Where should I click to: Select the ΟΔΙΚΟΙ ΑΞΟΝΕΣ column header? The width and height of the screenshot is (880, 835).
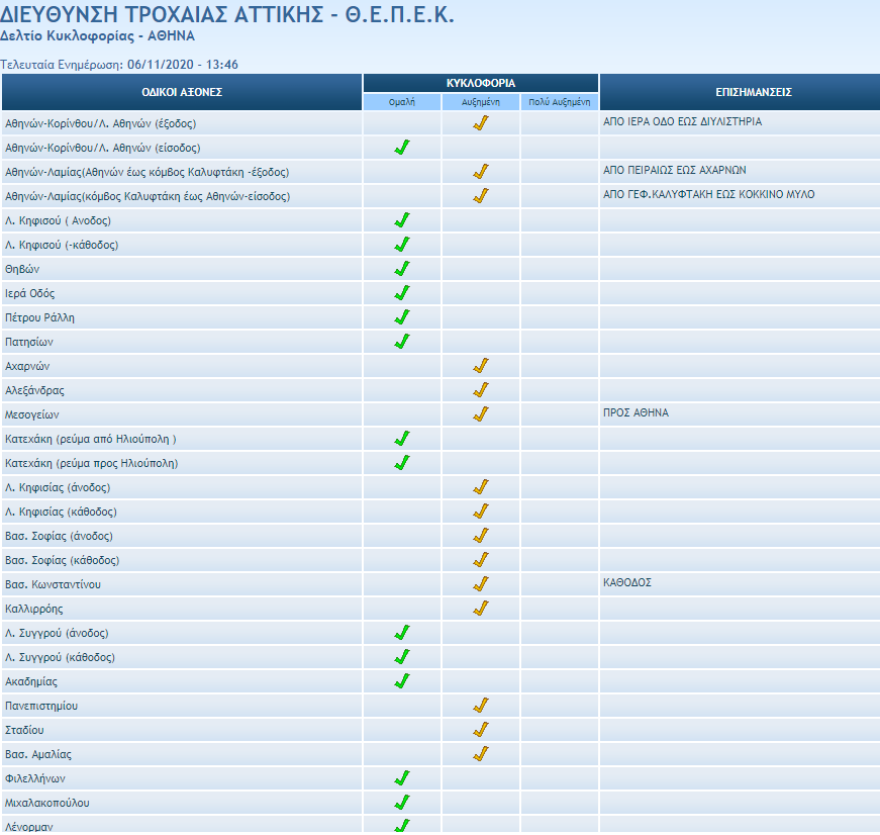(x=181, y=92)
